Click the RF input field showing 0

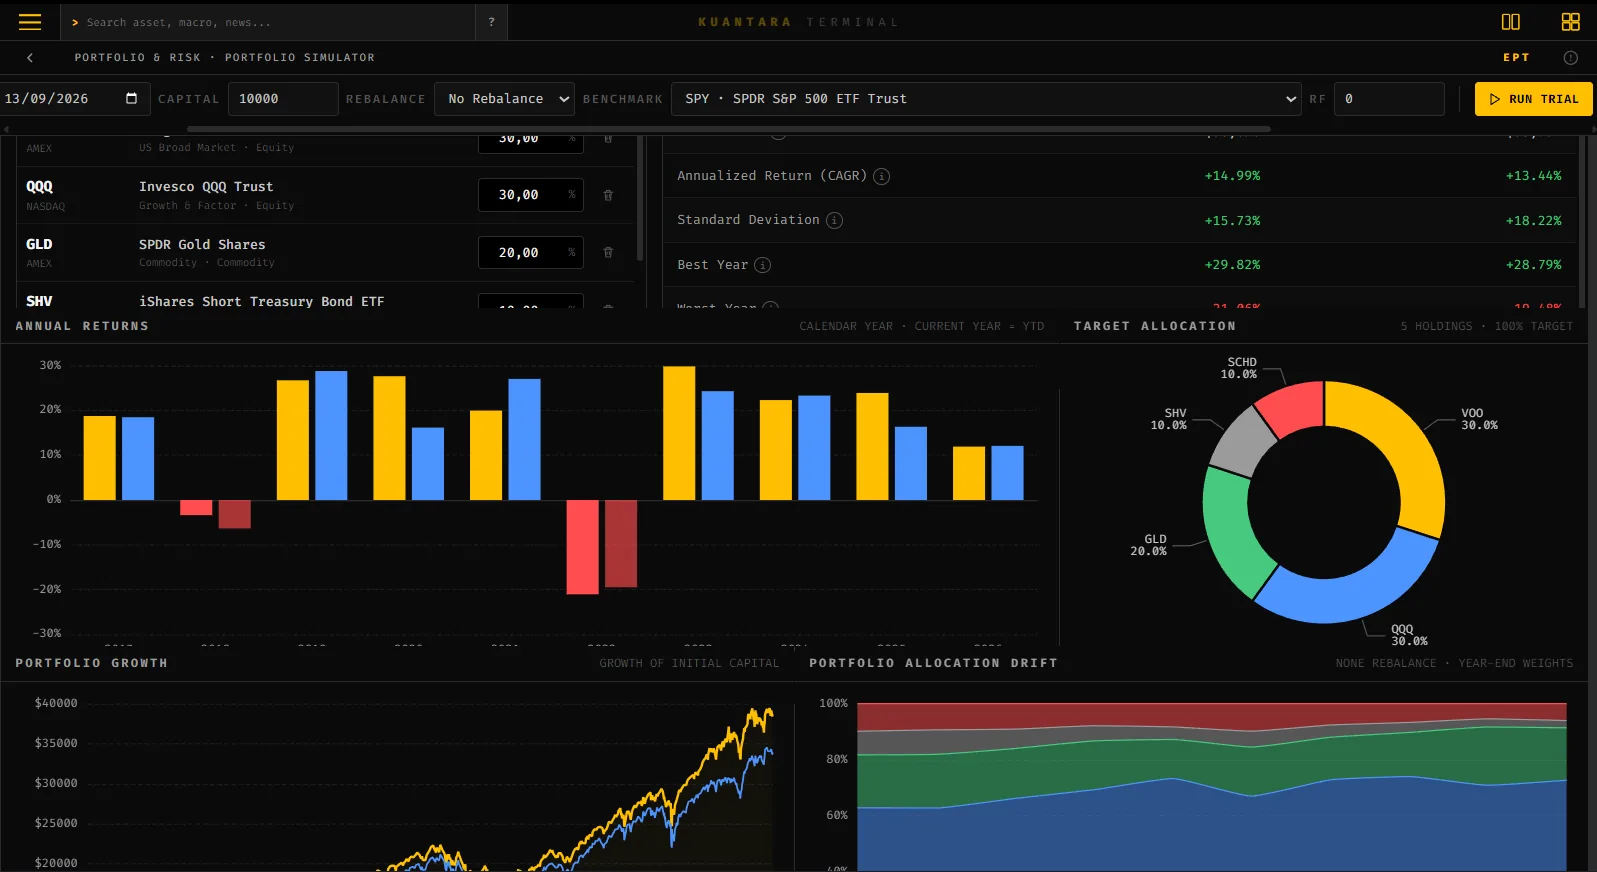pyautogui.click(x=1389, y=99)
